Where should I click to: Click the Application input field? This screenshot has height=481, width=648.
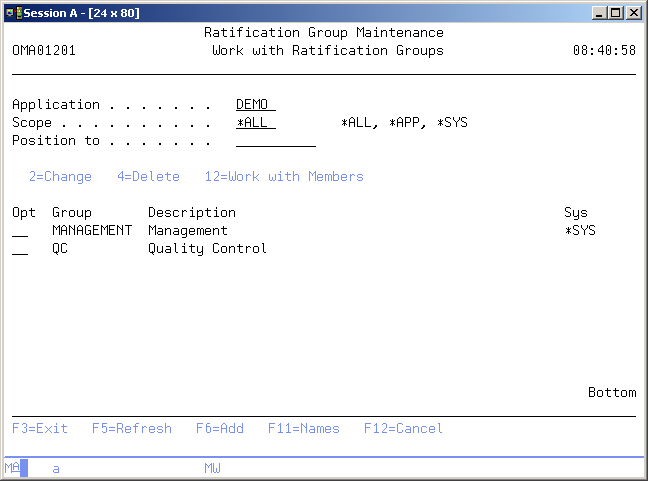(x=255, y=105)
